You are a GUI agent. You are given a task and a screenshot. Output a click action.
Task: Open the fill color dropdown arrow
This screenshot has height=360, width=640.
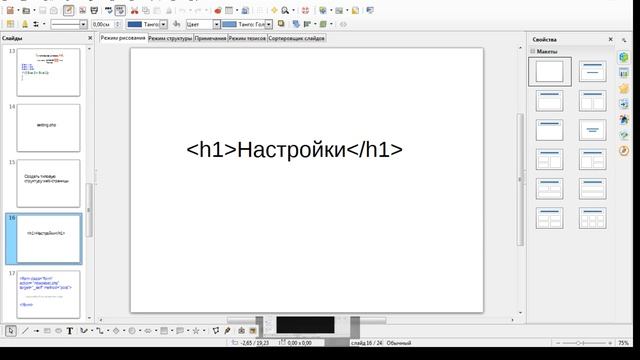(x=269, y=24)
